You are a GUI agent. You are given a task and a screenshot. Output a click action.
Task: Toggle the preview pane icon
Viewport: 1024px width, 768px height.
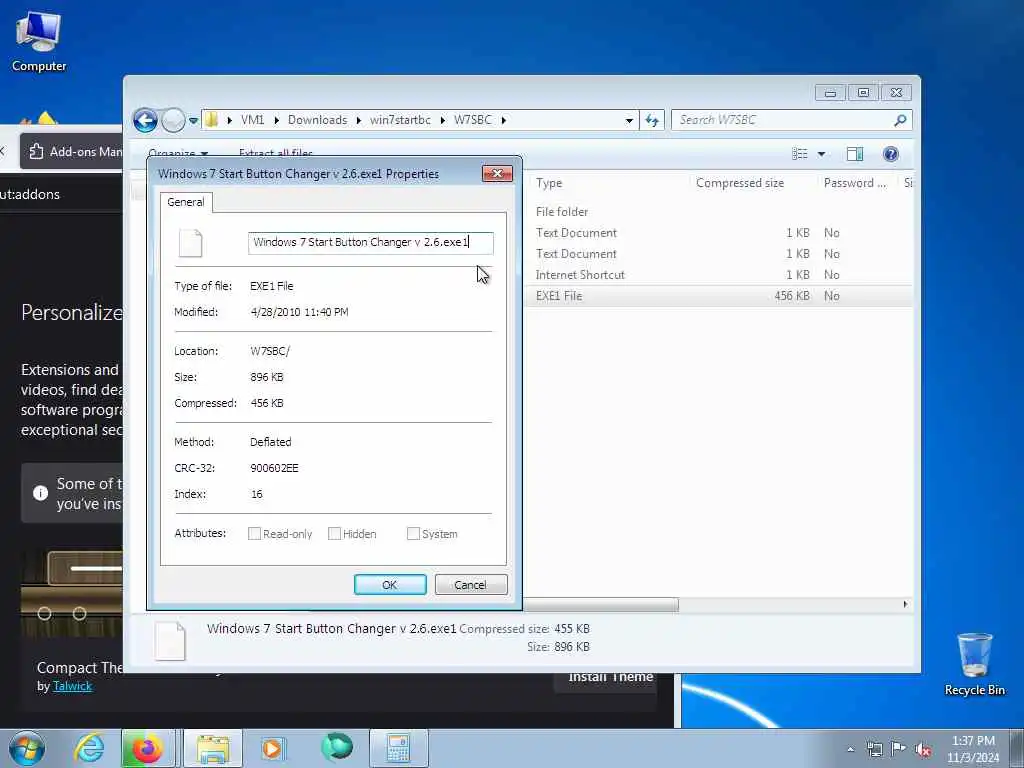[854, 154]
